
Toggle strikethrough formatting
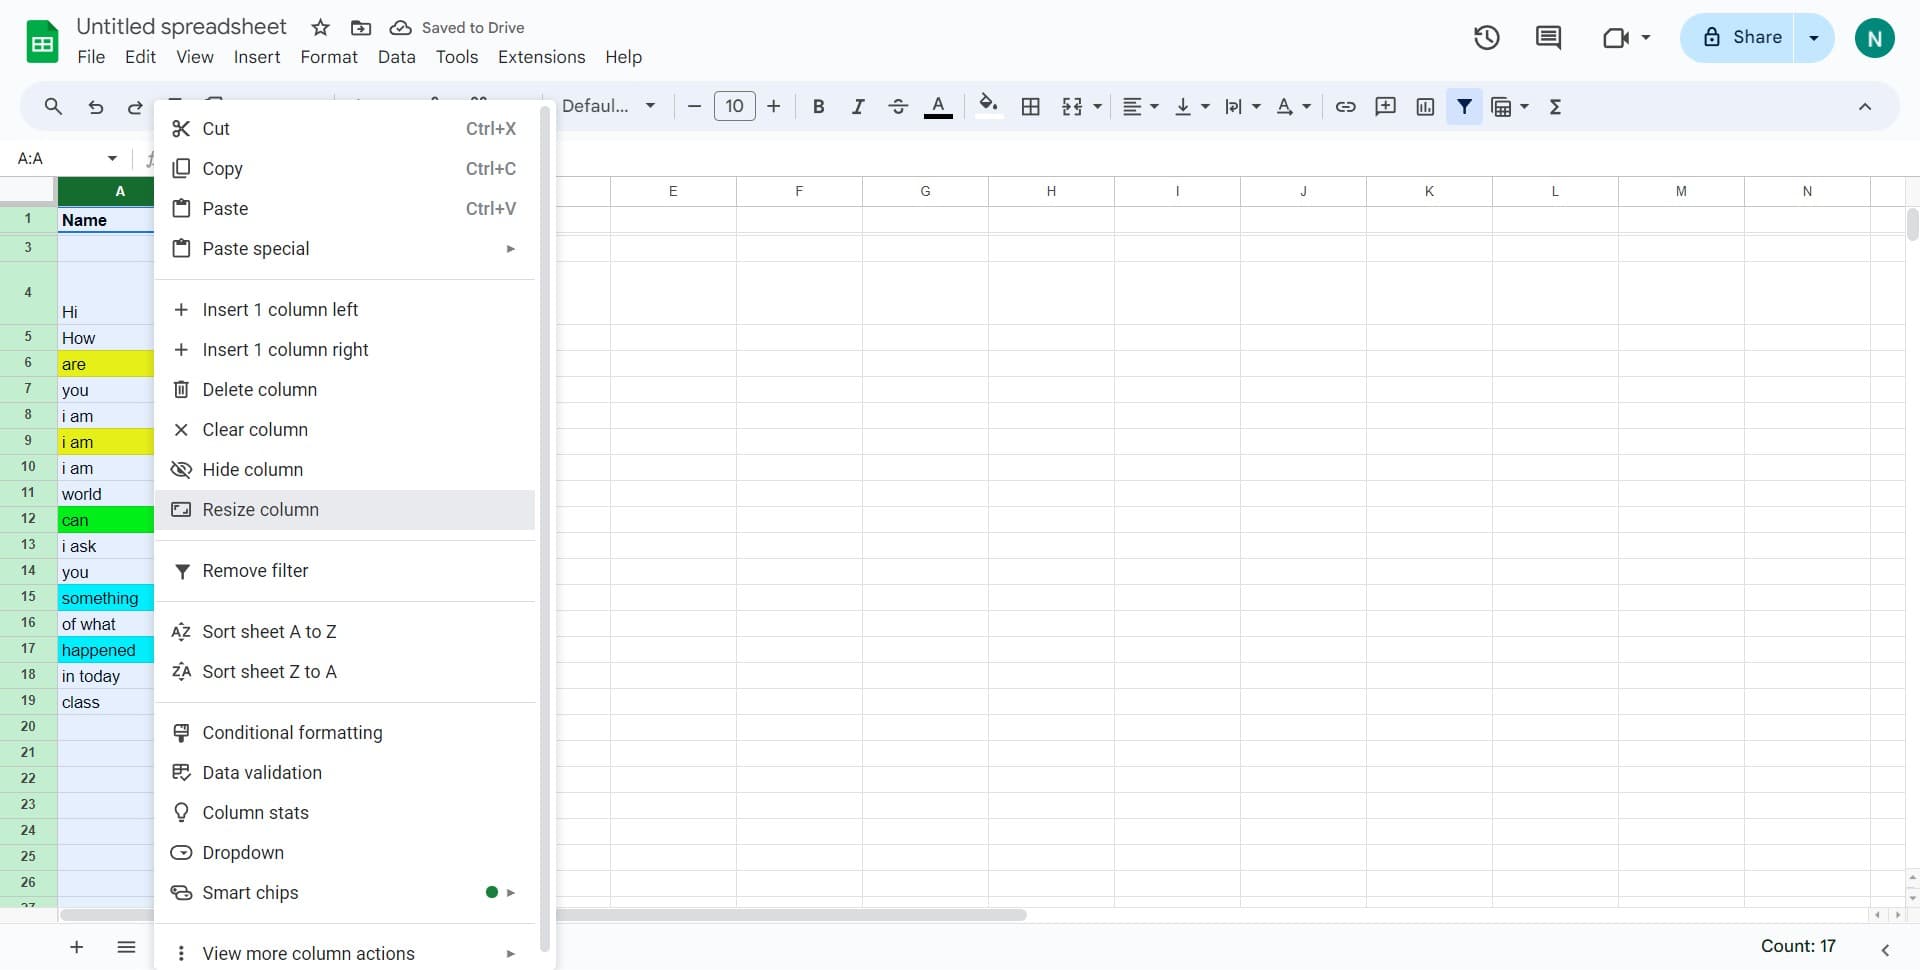pos(898,106)
